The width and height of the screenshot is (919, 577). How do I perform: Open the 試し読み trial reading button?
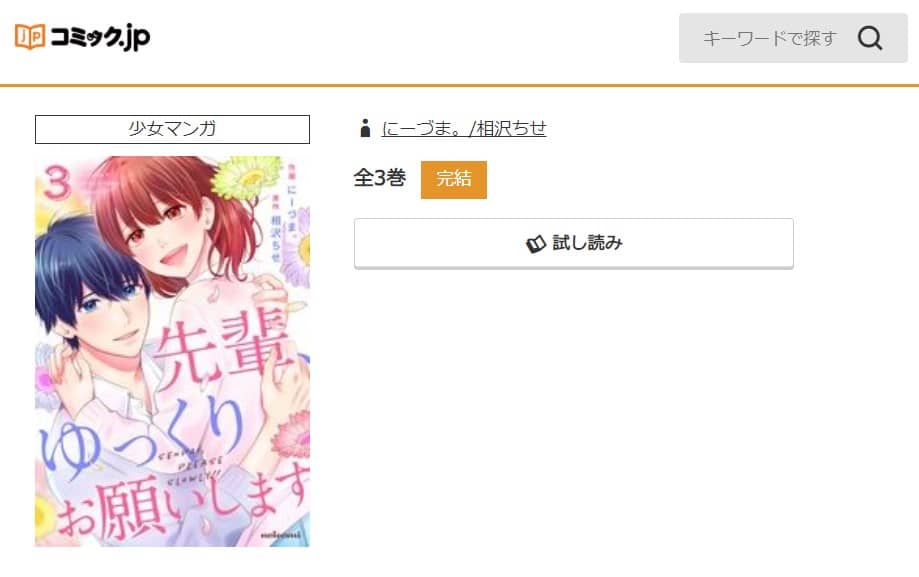click(x=573, y=243)
